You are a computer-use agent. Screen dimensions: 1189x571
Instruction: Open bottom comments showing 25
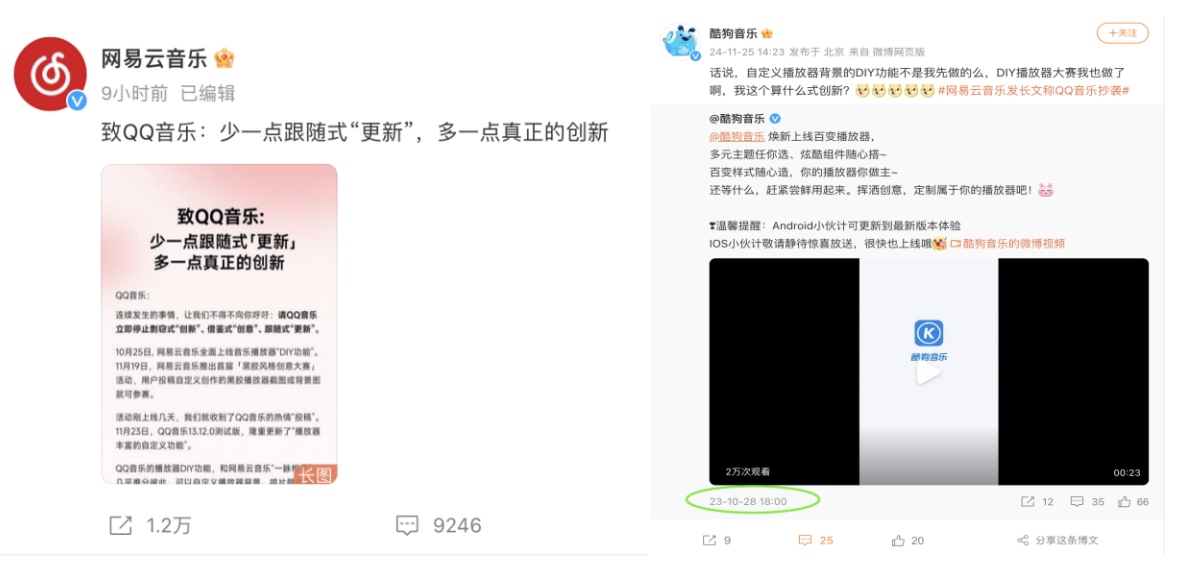[x=806, y=541]
